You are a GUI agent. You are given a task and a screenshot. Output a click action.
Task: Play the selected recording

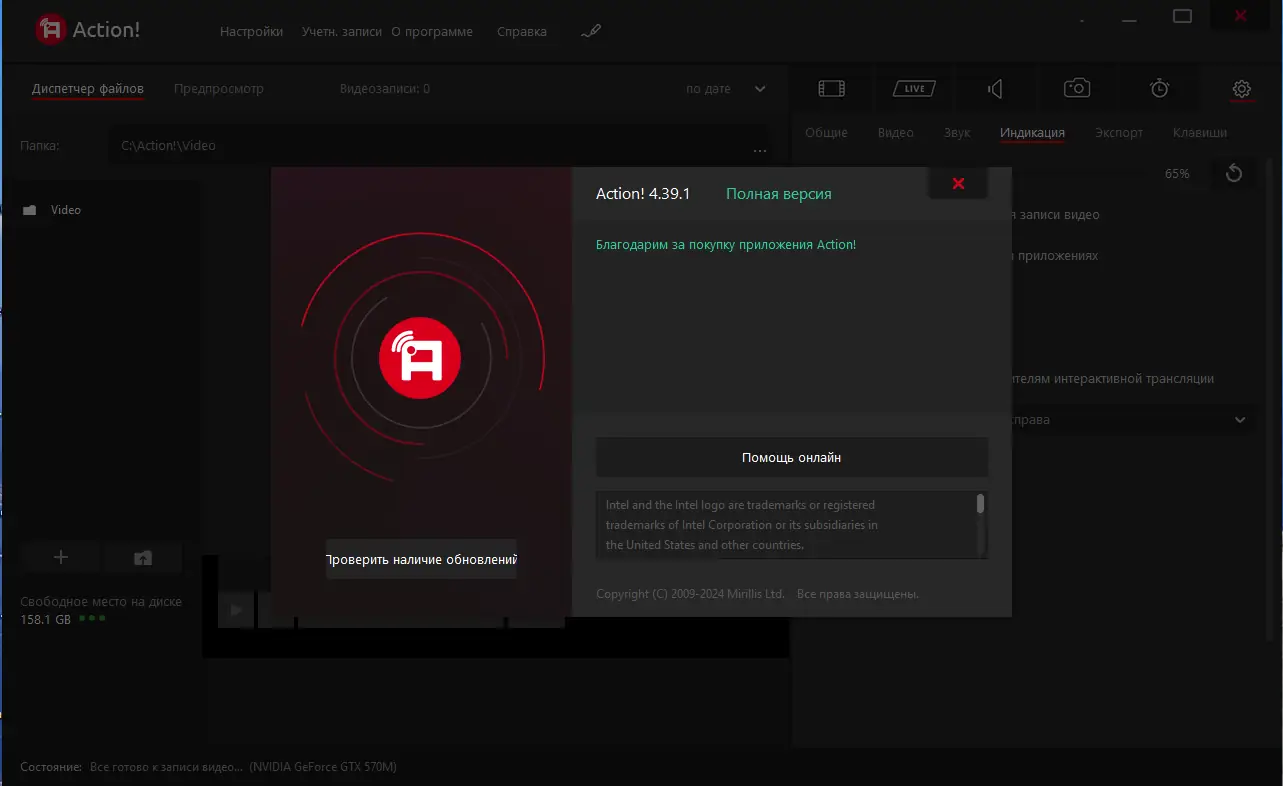(x=236, y=609)
